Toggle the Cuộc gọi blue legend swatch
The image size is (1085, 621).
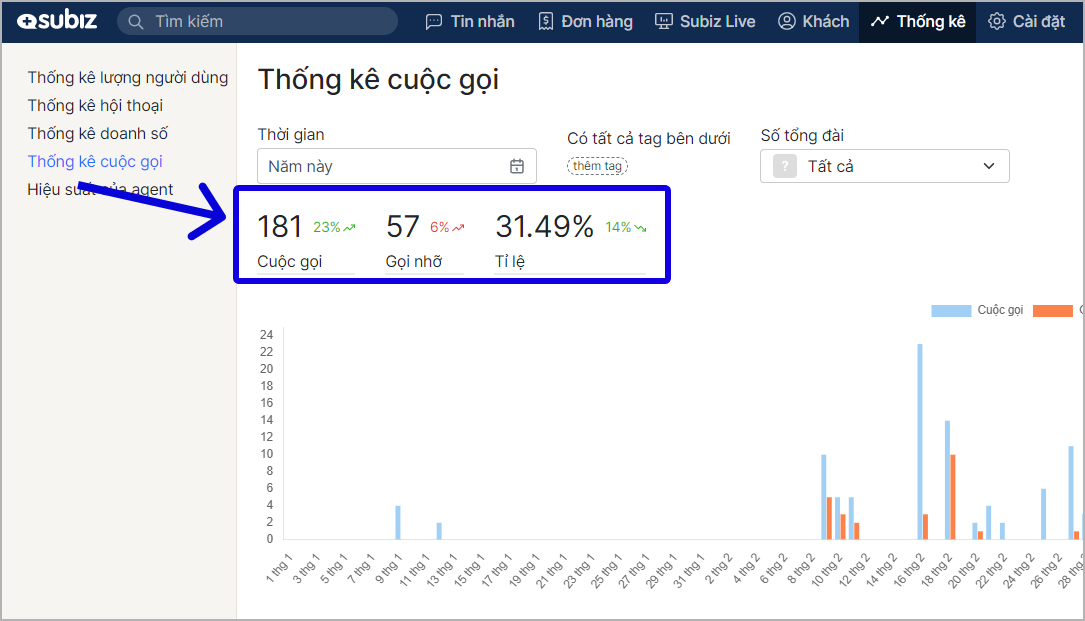pyautogui.click(x=951, y=310)
